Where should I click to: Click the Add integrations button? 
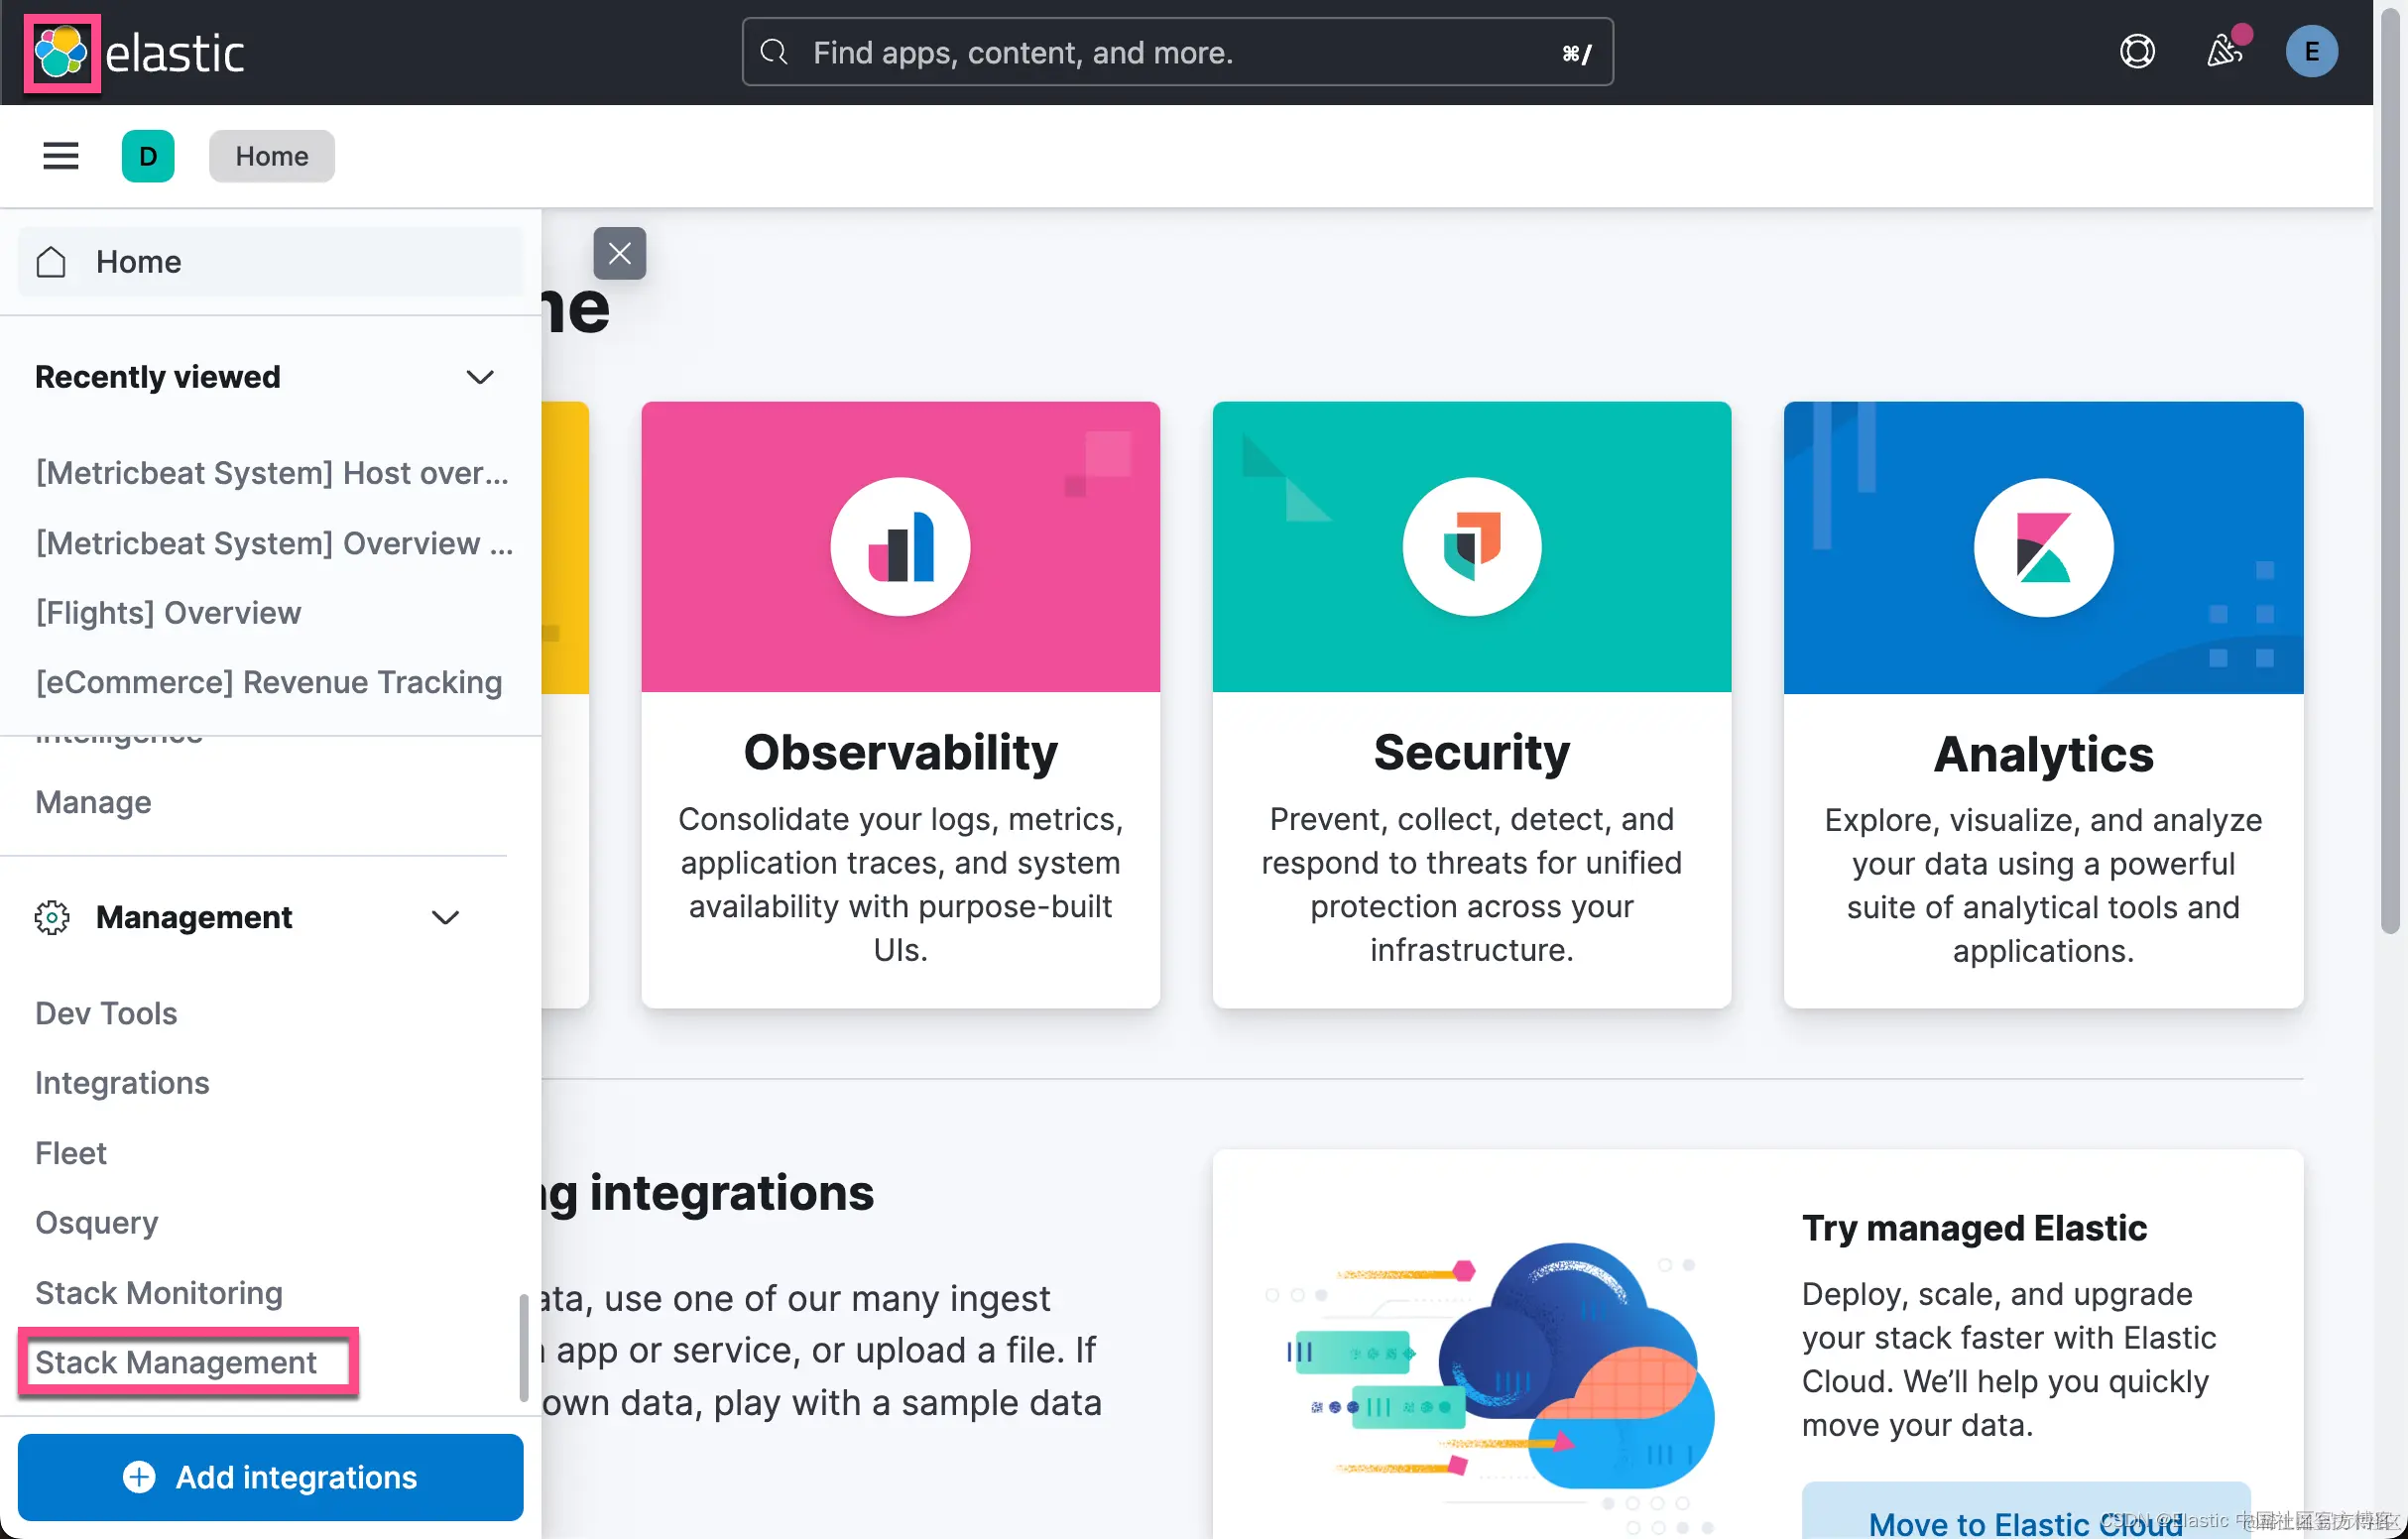click(270, 1477)
